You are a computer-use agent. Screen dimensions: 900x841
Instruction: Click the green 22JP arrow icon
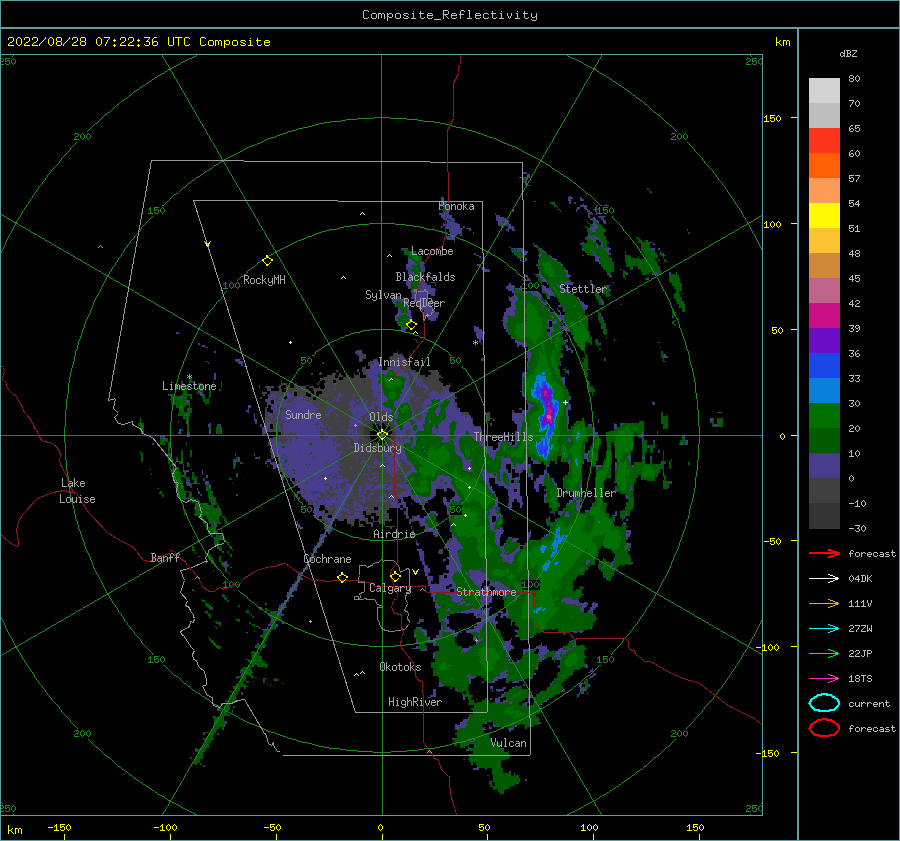824,653
